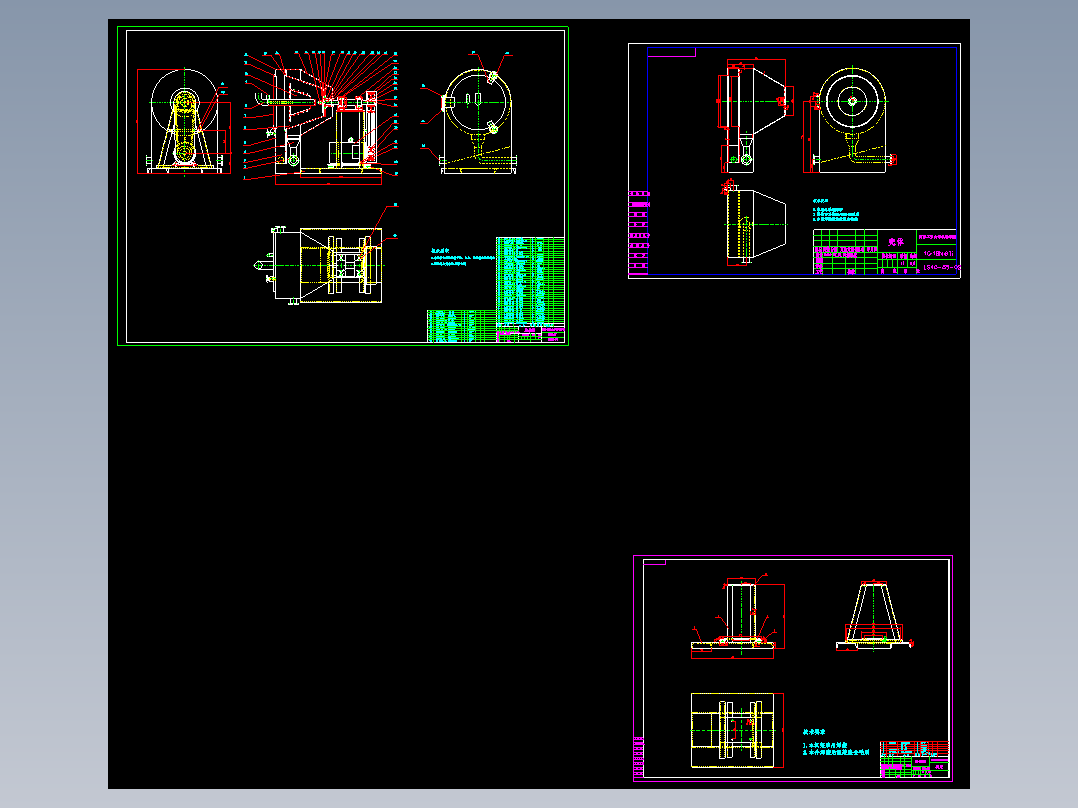Click the cyan technical notes on the 壳体 sheet
The width and height of the screenshot is (1078, 808).
click(x=836, y=210)
